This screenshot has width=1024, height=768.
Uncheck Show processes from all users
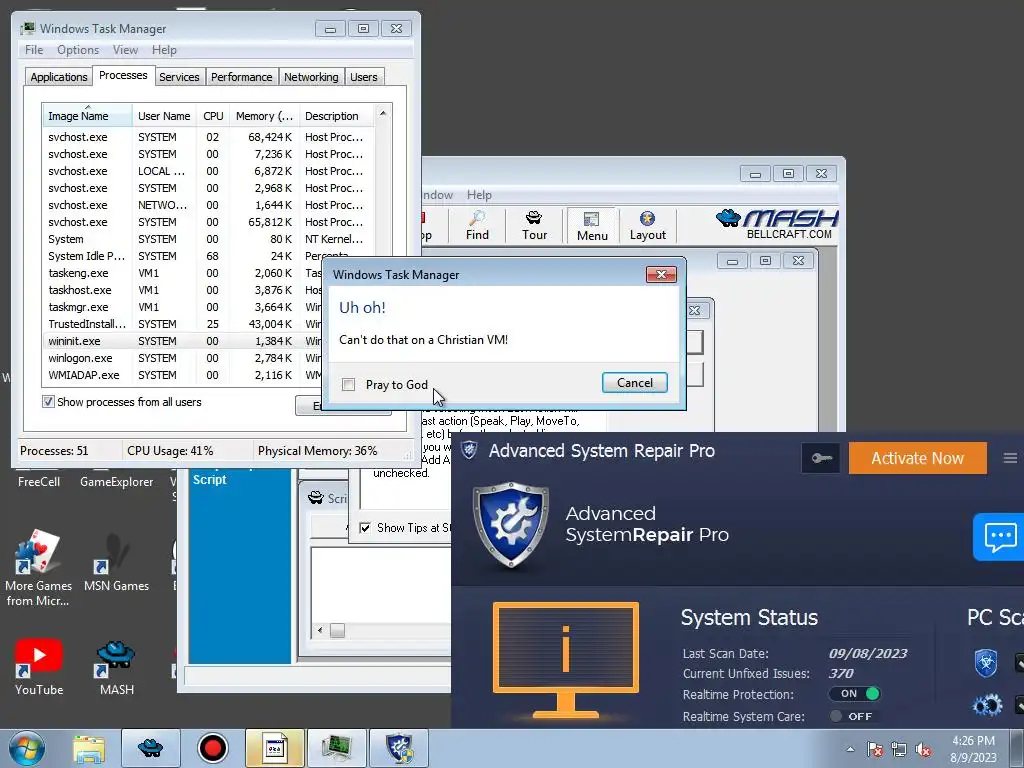[48, 402]
